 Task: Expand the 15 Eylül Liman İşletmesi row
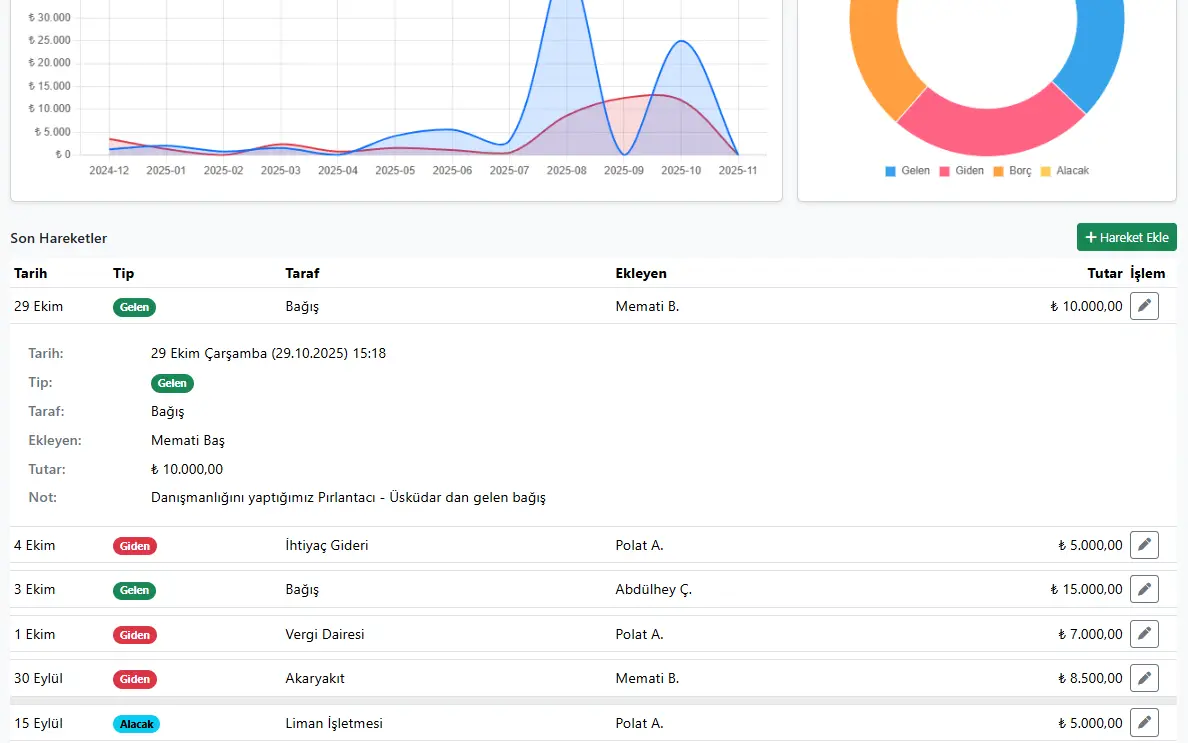click(x=400, y=722)
